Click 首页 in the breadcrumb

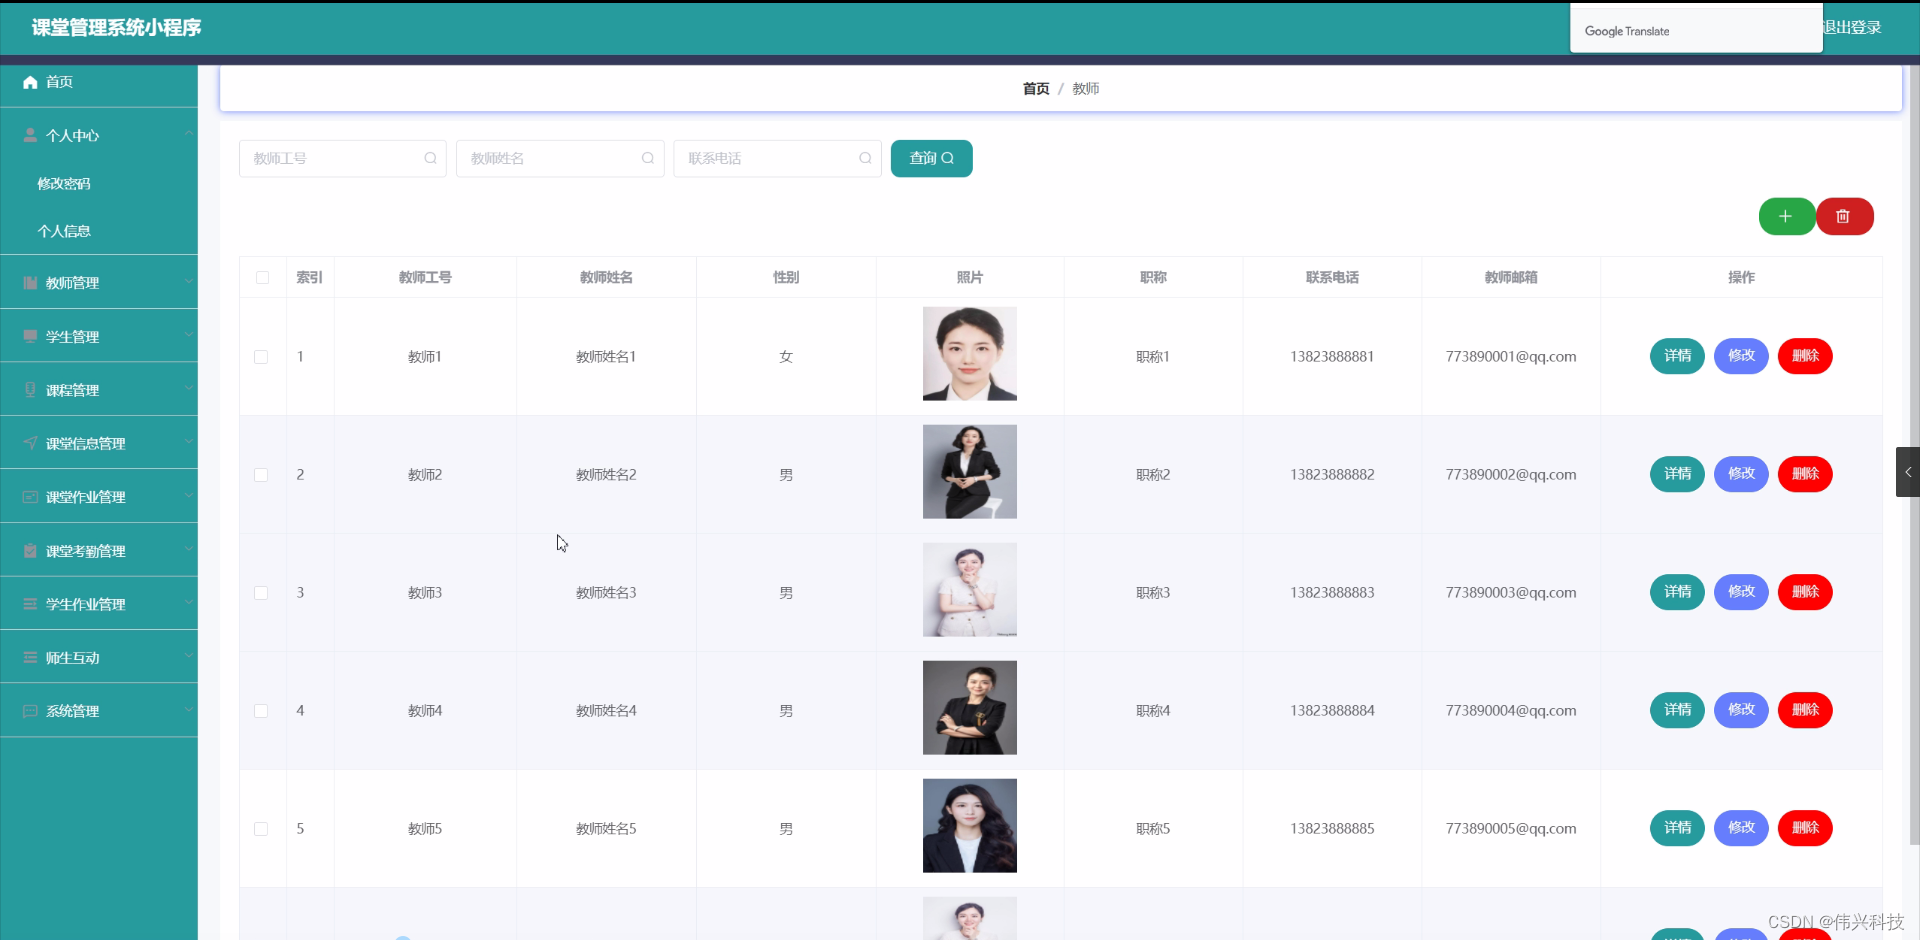click(x=1035, y=88)
